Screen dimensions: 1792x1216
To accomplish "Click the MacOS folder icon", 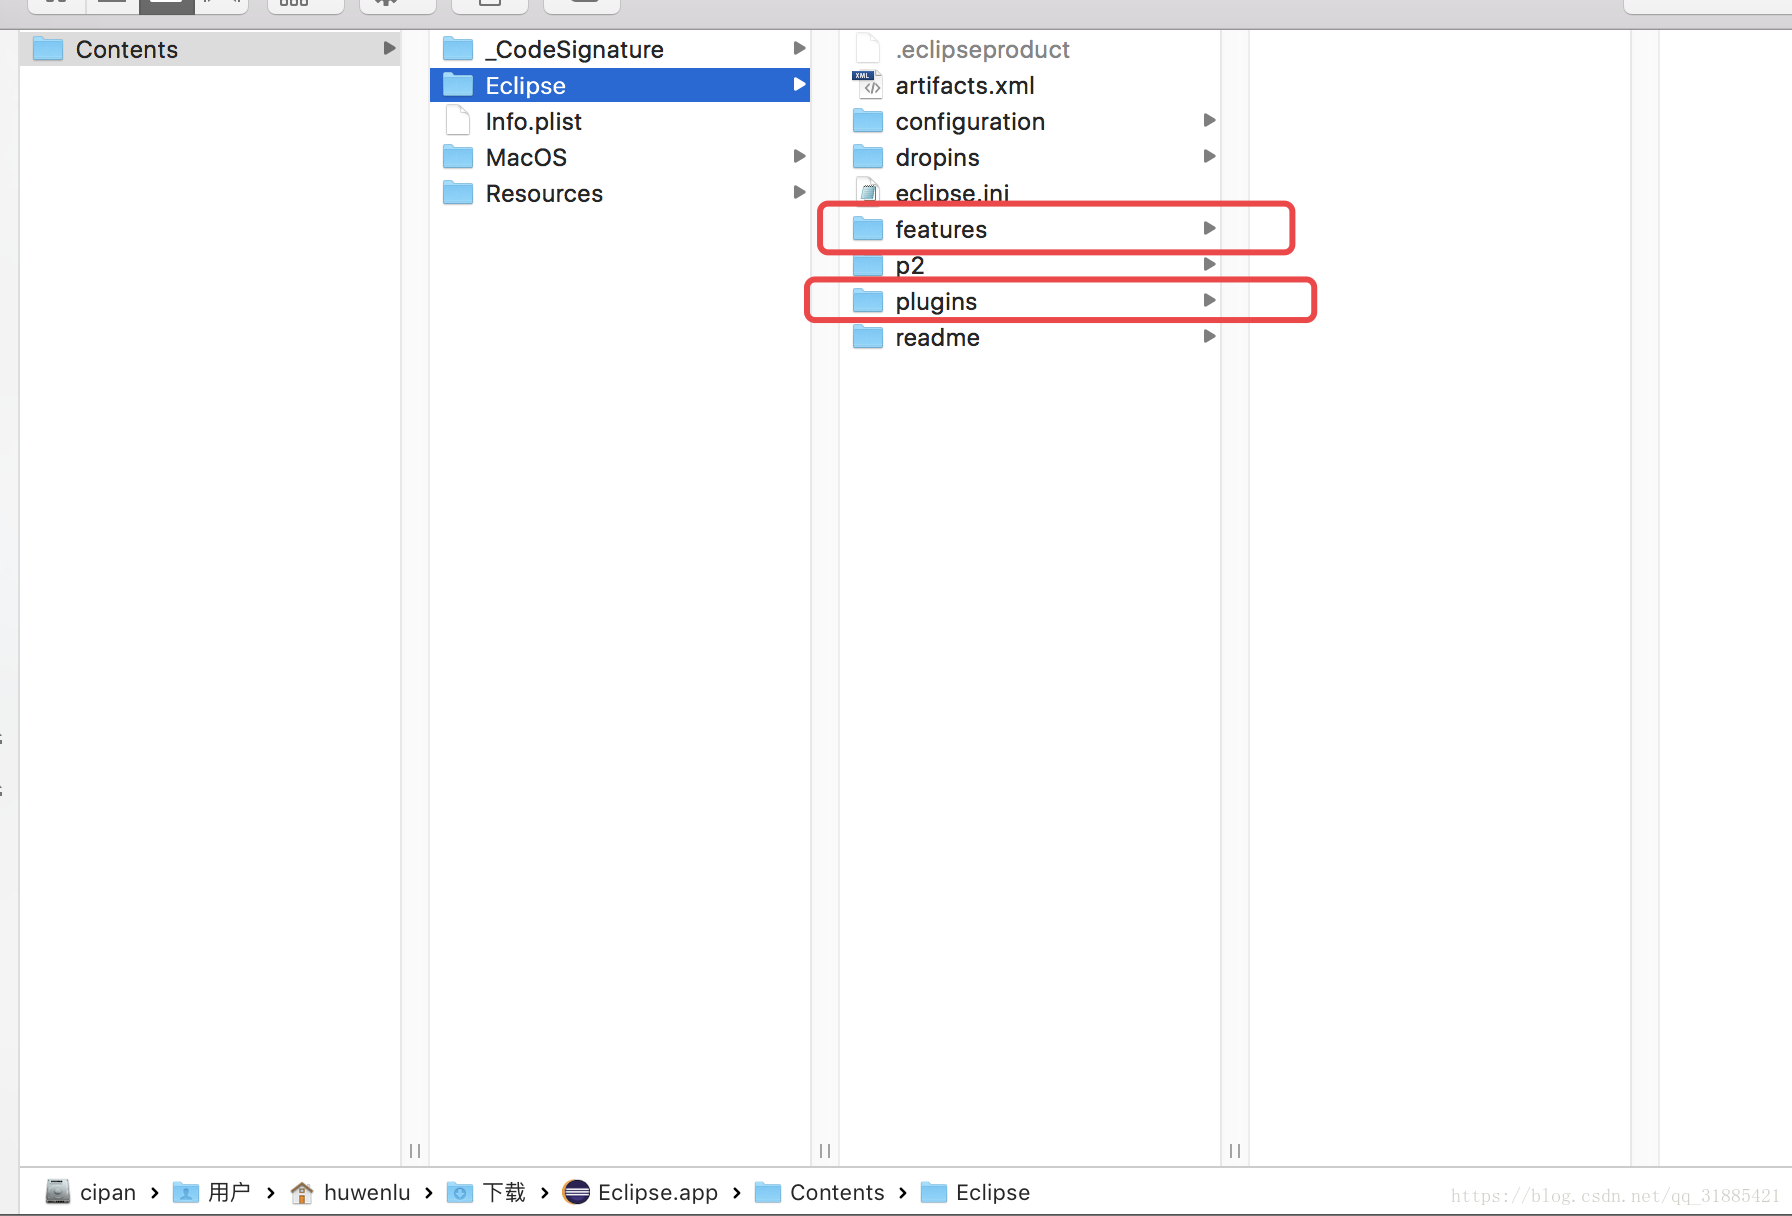I will (458, 157).
